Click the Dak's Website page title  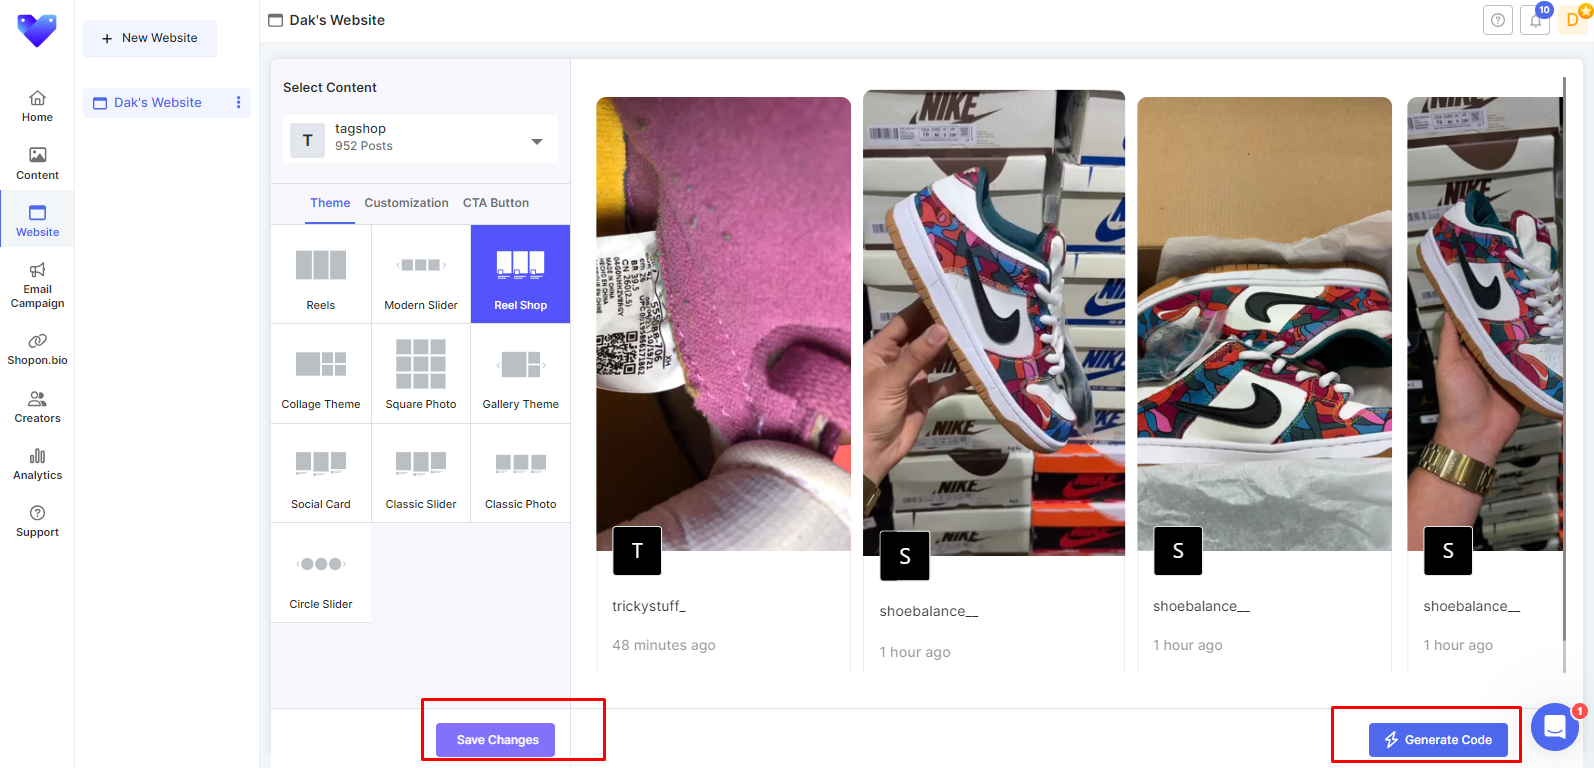337,20
